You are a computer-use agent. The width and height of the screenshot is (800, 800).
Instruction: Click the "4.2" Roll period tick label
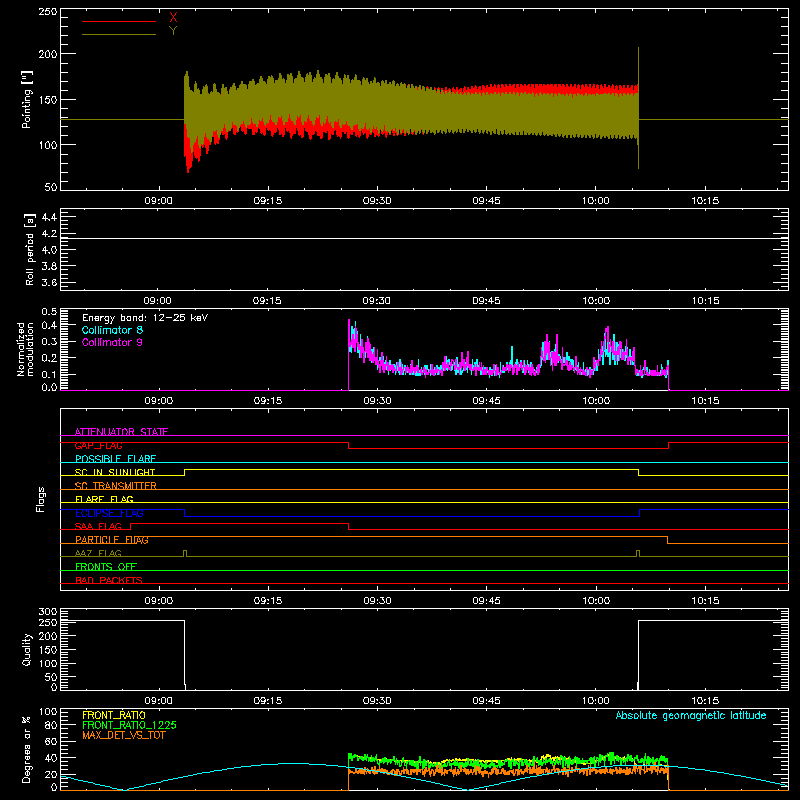[x=49, y=234]
